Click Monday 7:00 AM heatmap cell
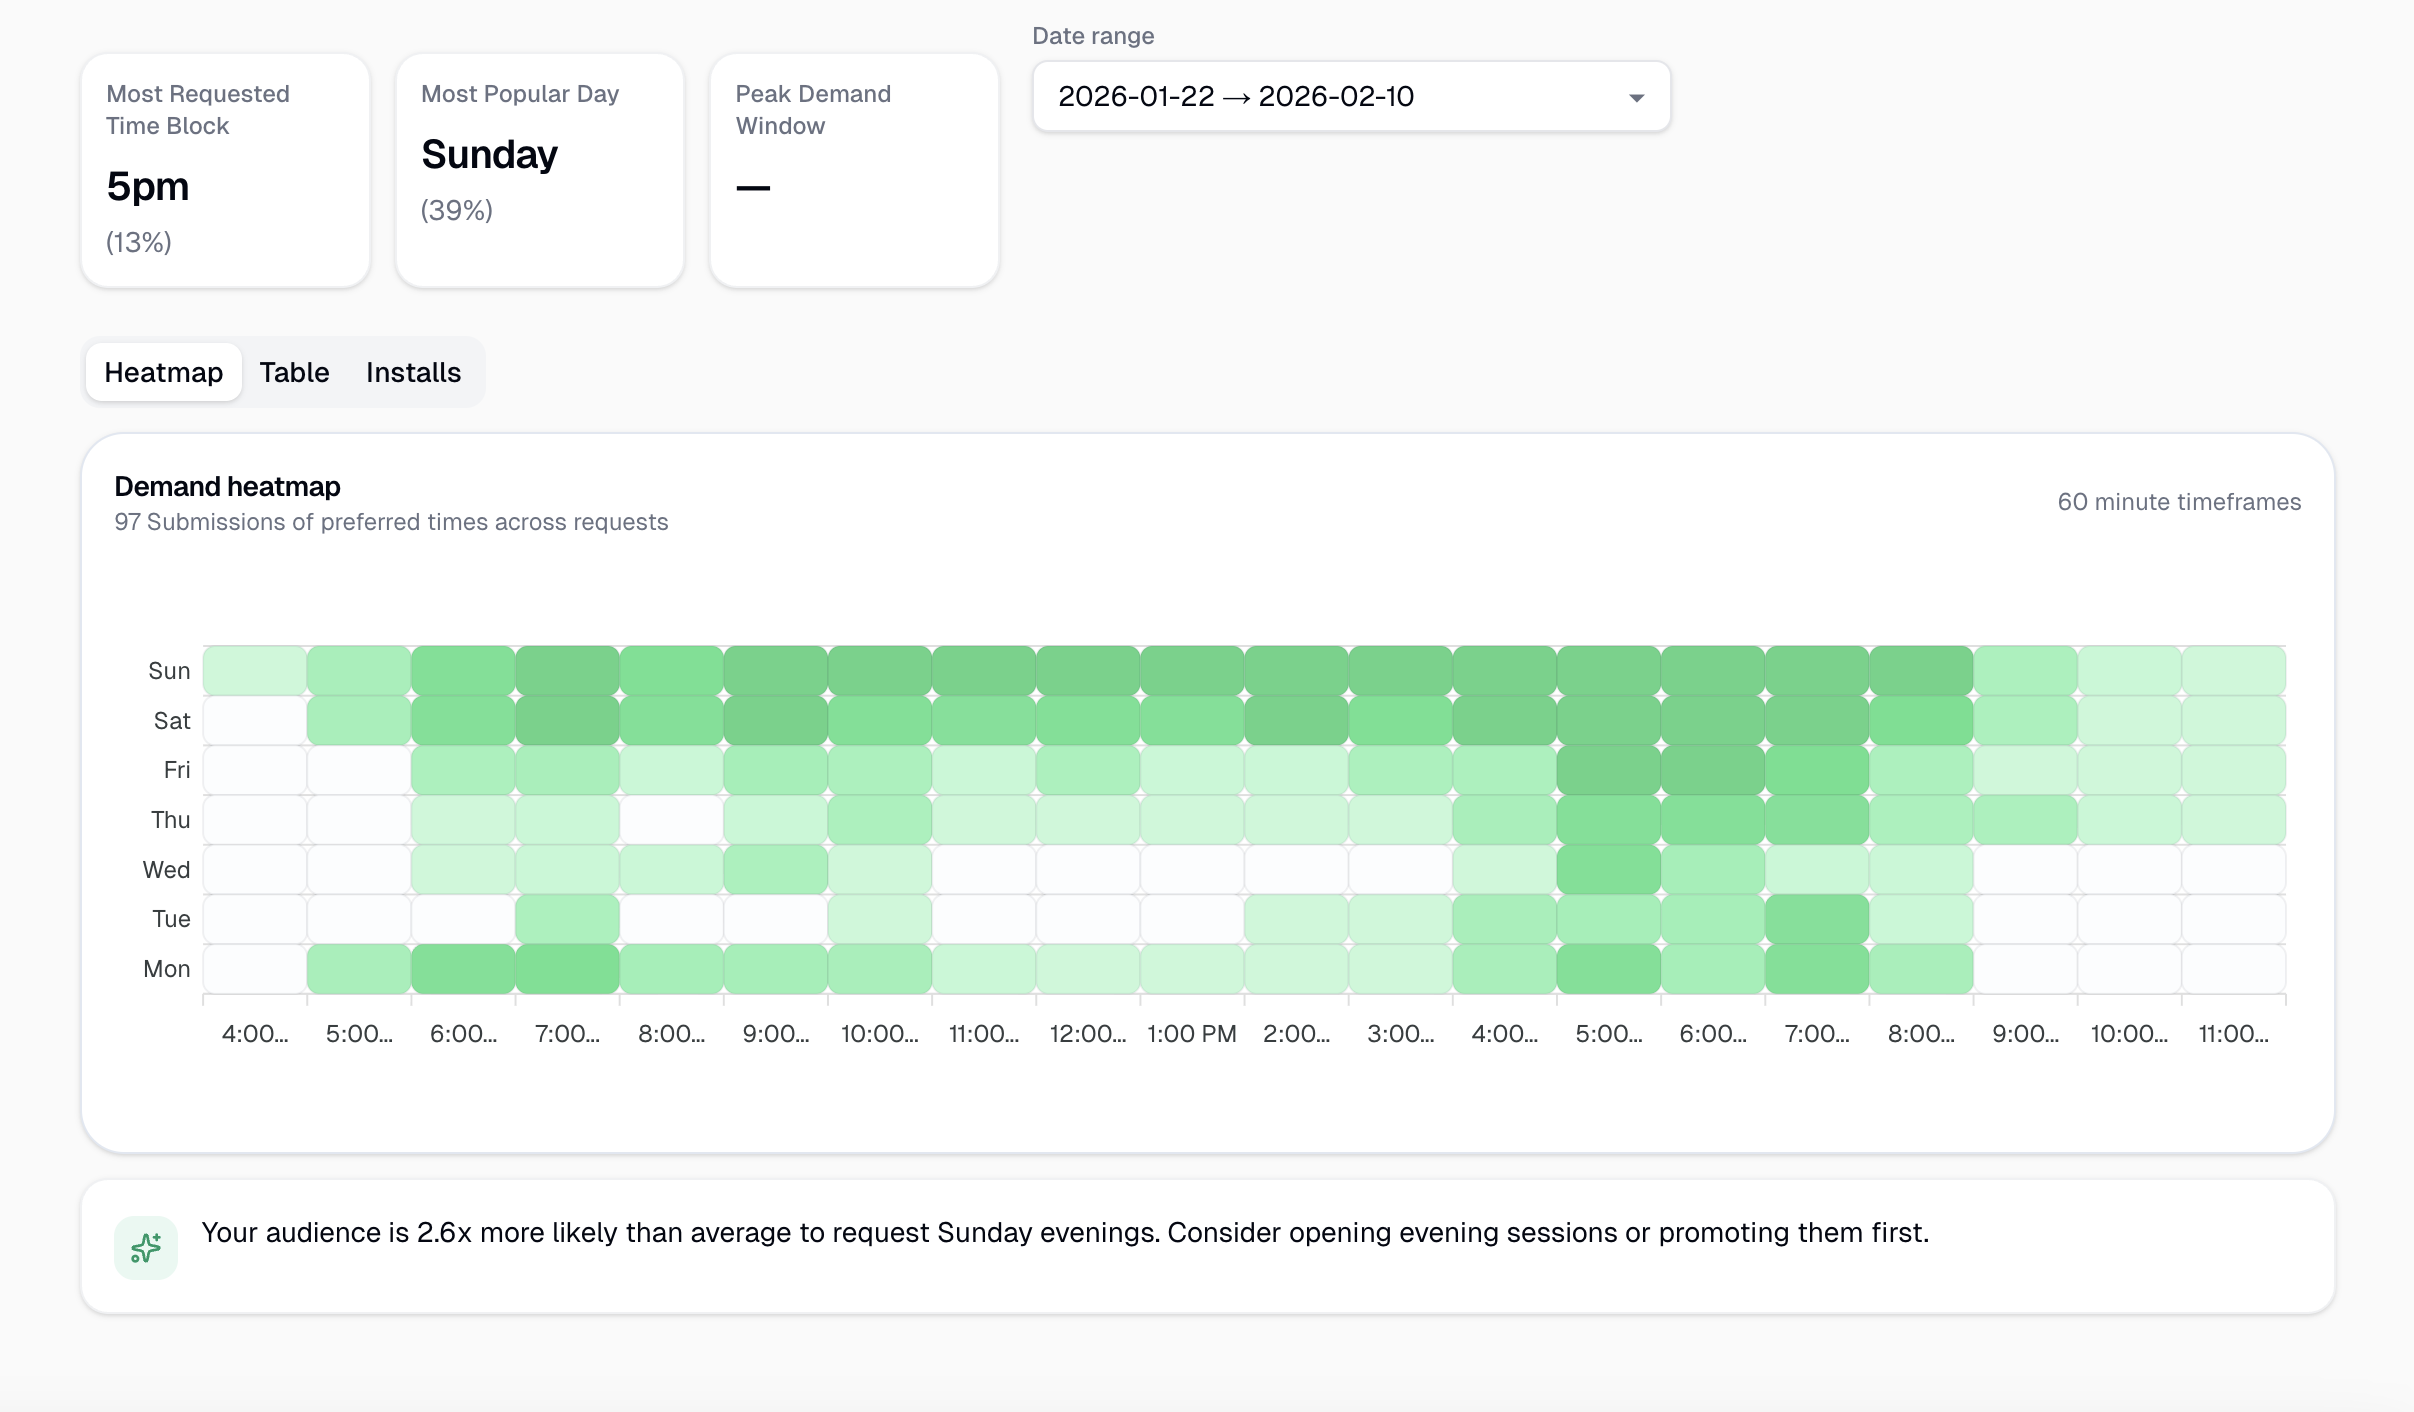2414x1412 pixels. point(567,968)
